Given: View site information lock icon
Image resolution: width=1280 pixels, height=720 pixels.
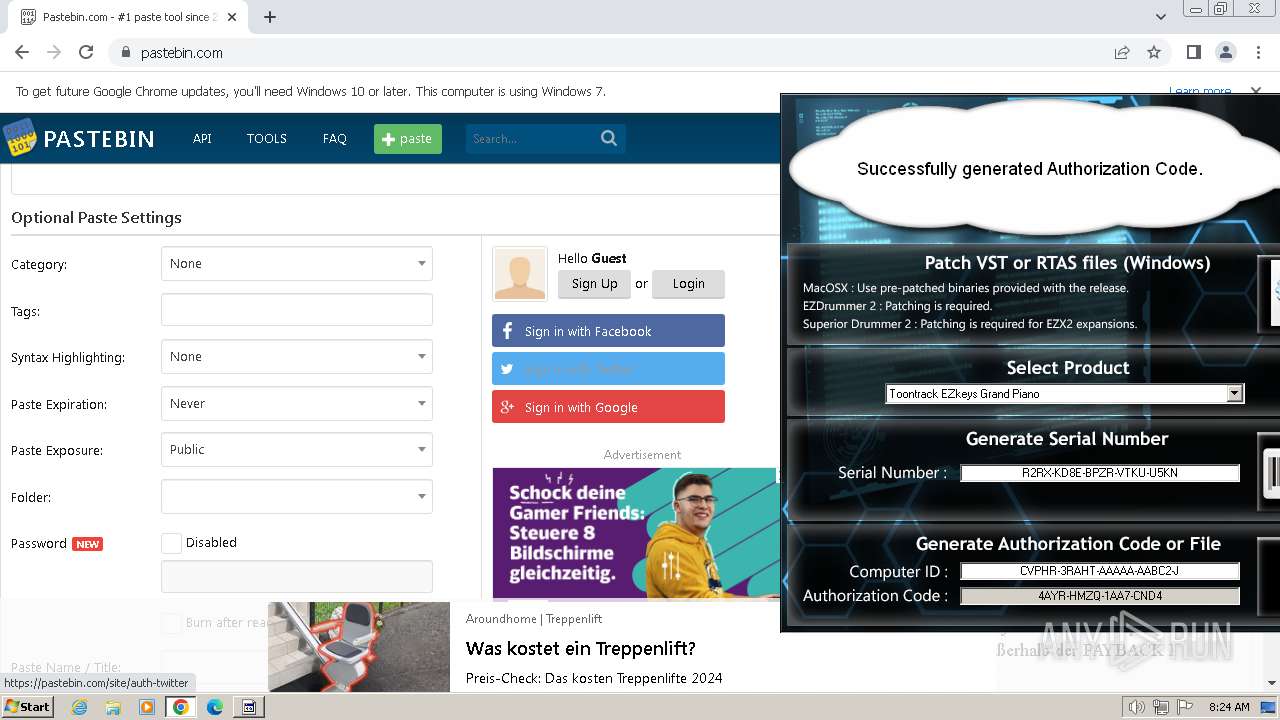Looking at the screenshot, I should 126,52.
